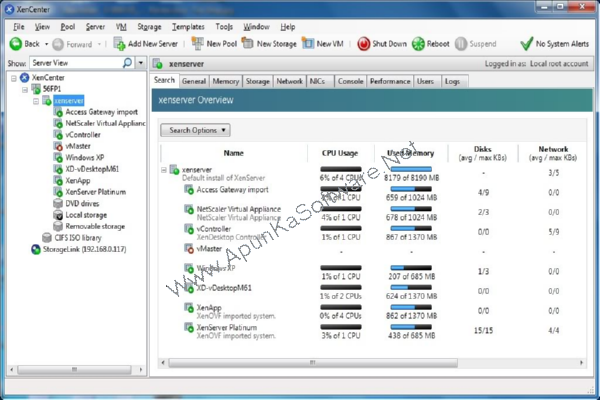Select XD-vDesktopM61 in the tree
The image size is (600, 400).
pyautogui.click(x=92, y=169)
